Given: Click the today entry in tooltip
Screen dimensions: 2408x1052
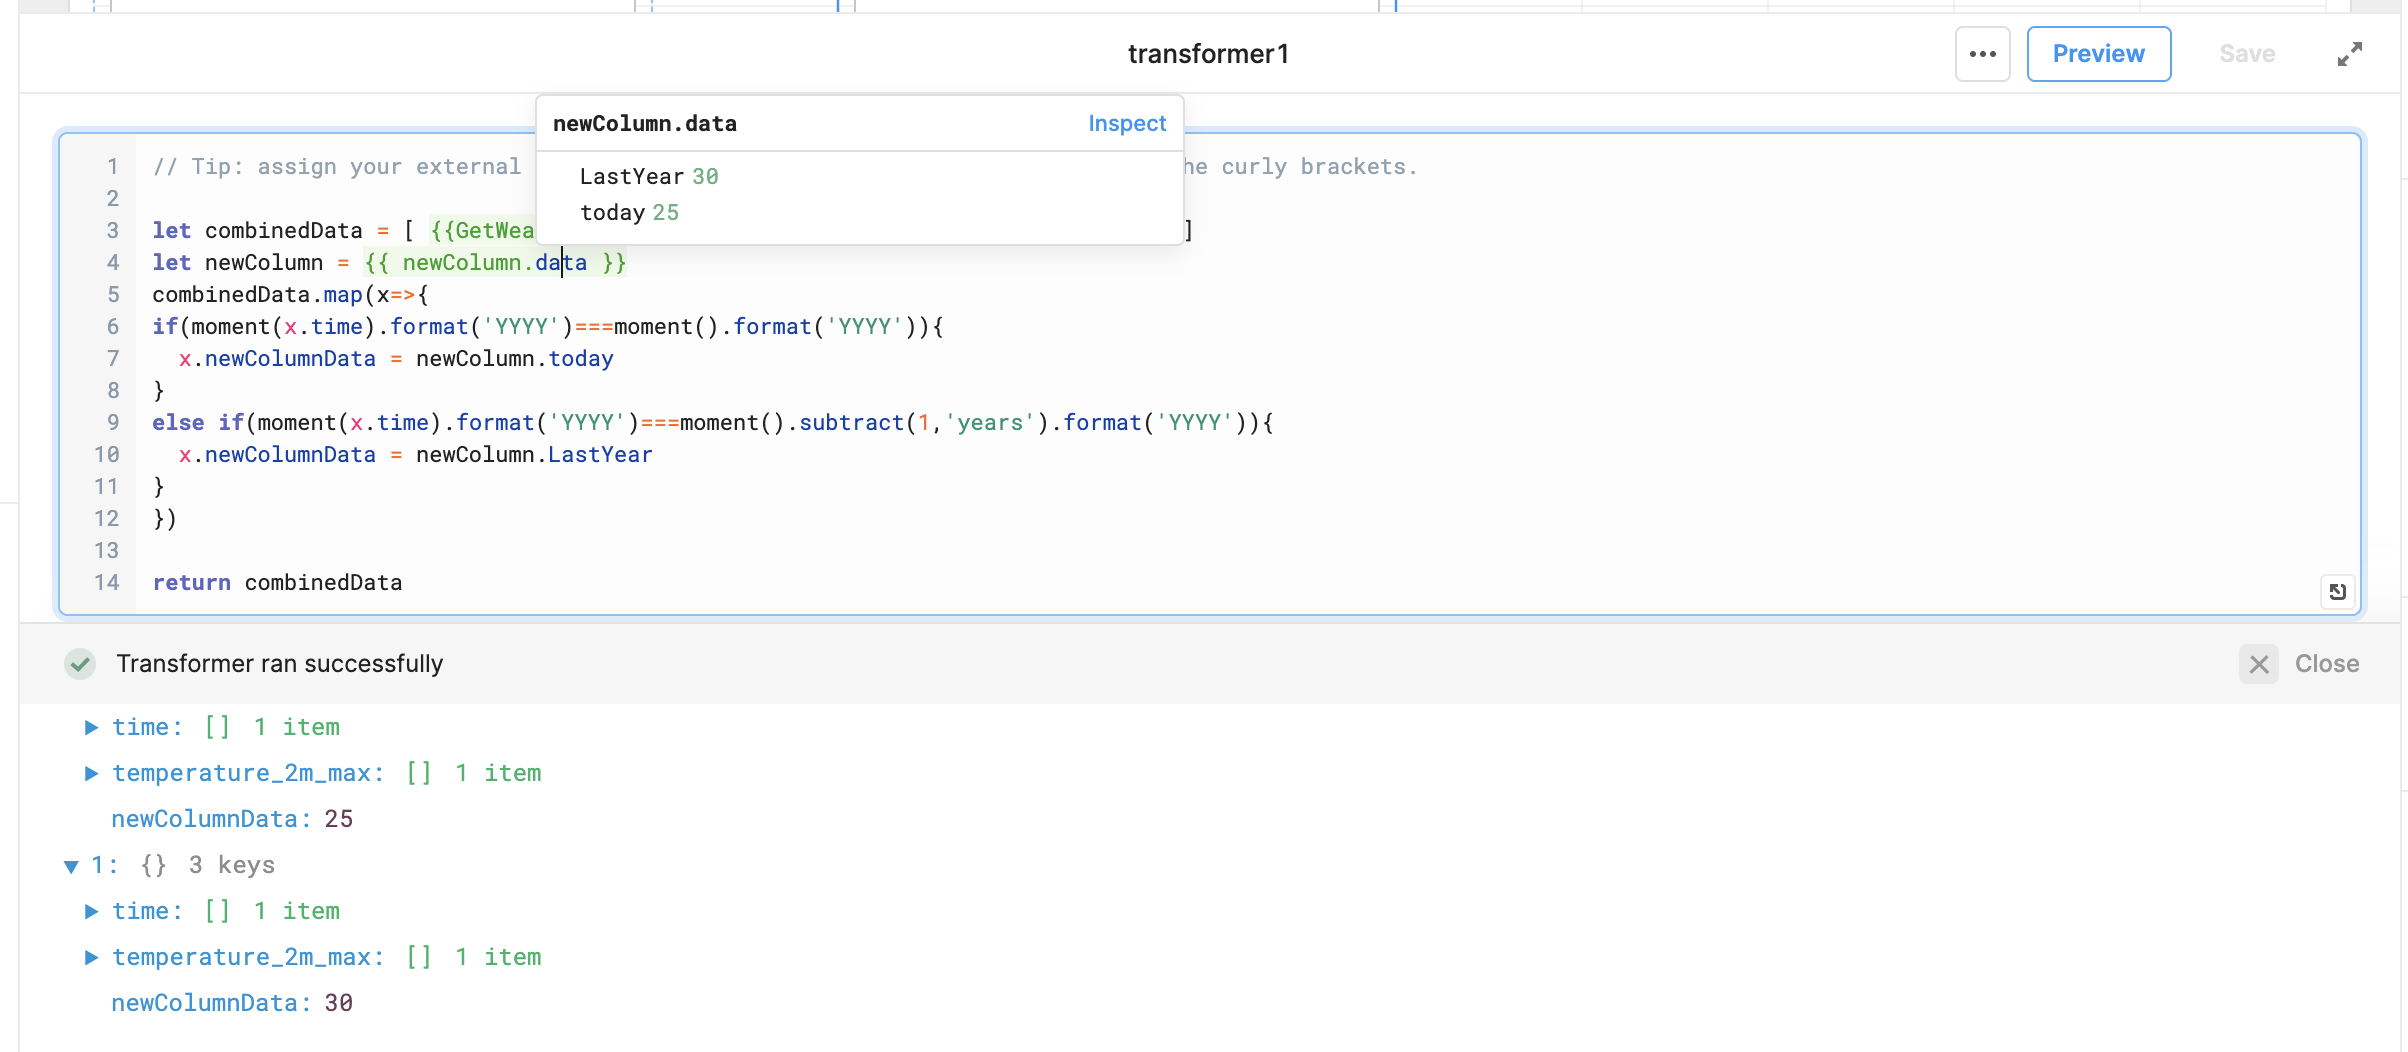Looking at the screenshot, I should point(612,213).
